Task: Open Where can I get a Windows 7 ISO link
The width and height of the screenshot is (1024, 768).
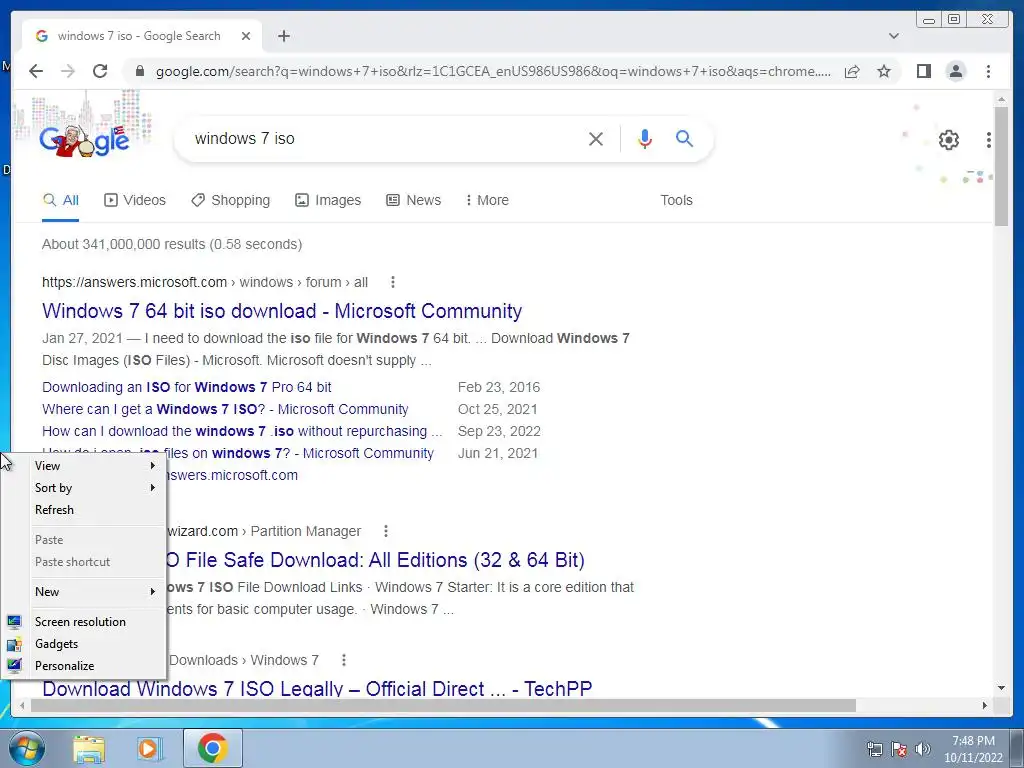Action: (x=225, y=409)
